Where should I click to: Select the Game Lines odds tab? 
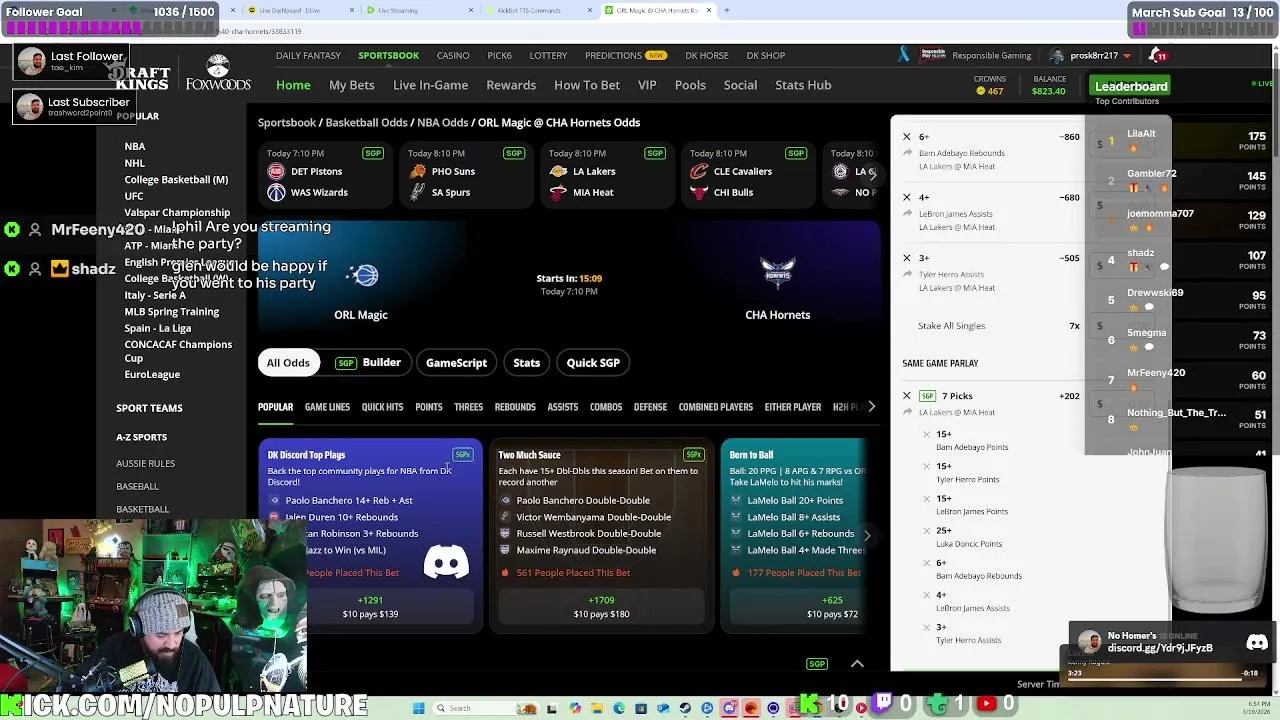327,407
